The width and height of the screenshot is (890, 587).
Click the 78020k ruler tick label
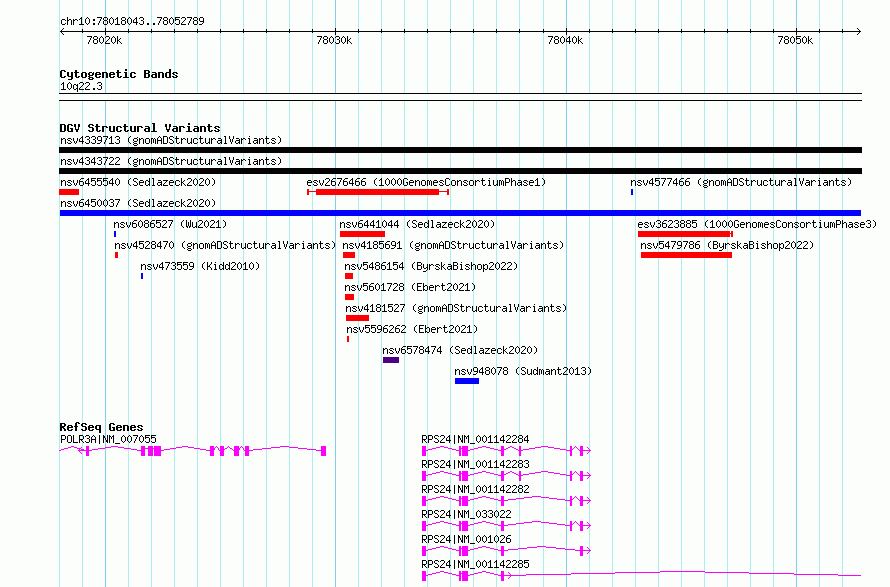[104, 40]
